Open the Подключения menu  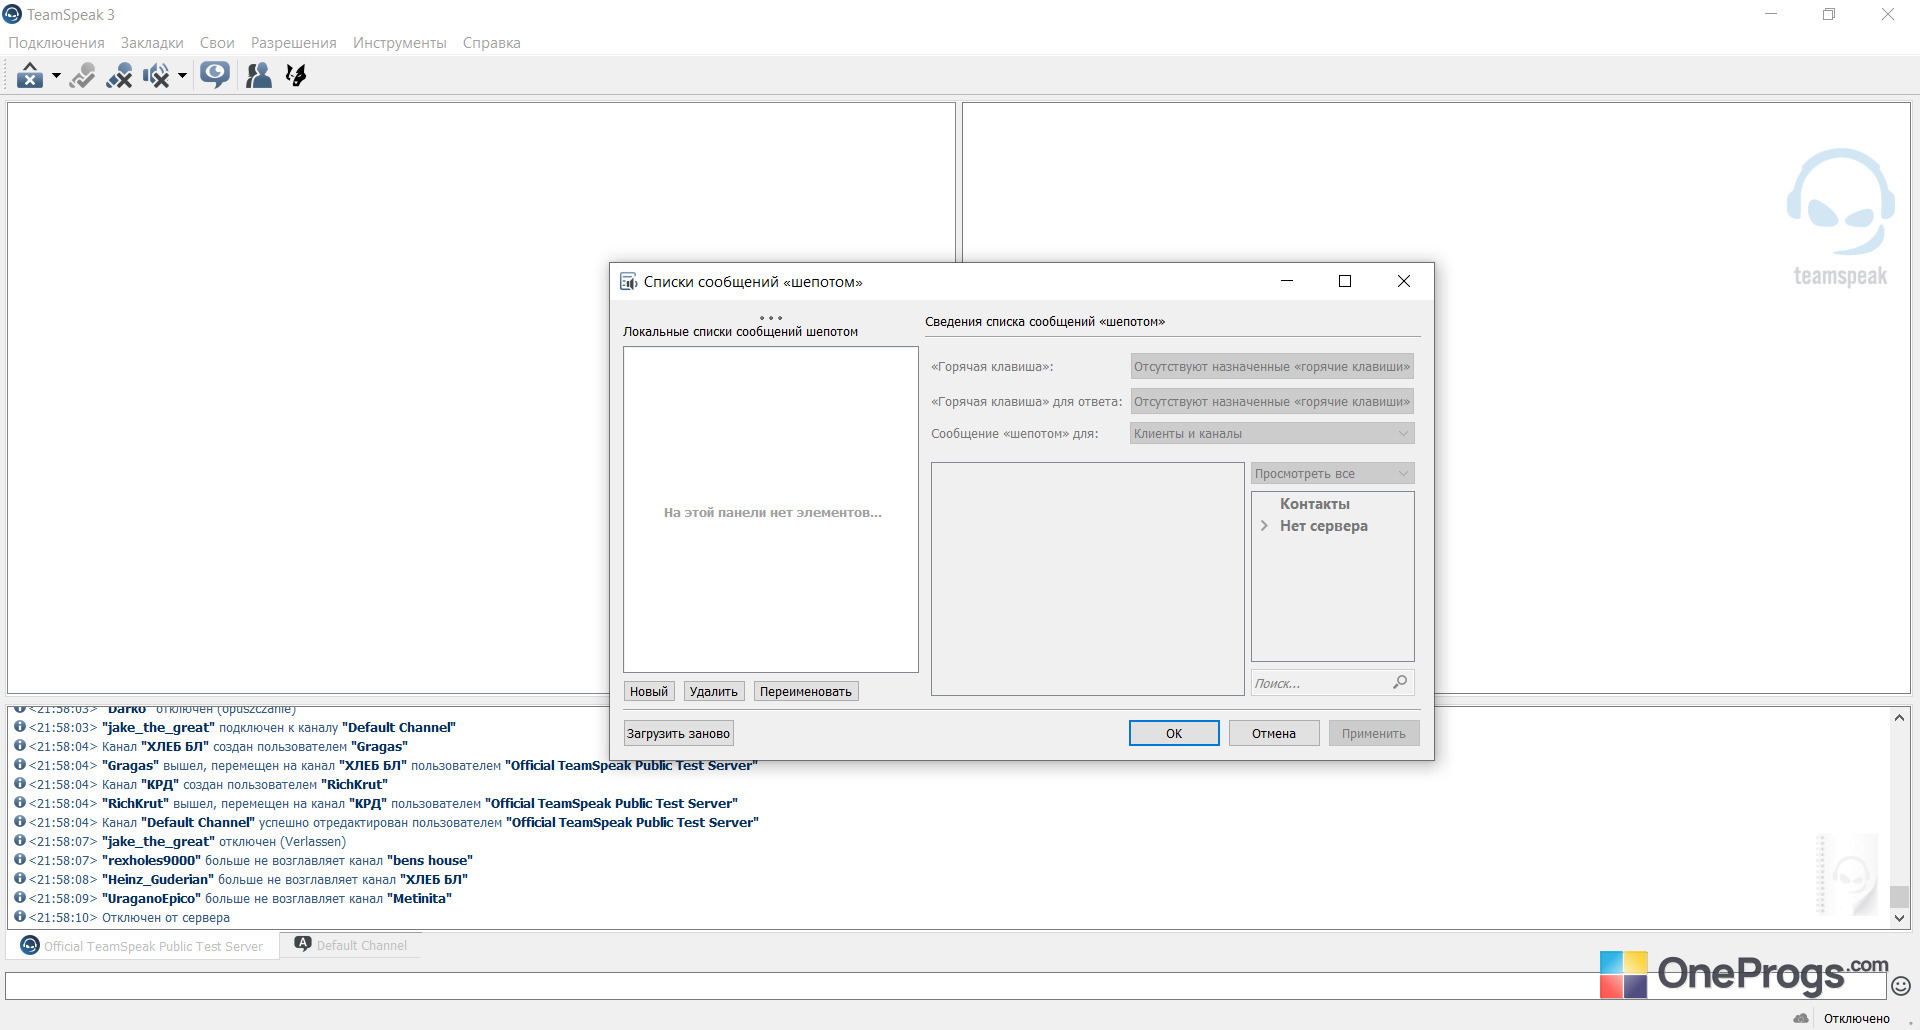56,43
